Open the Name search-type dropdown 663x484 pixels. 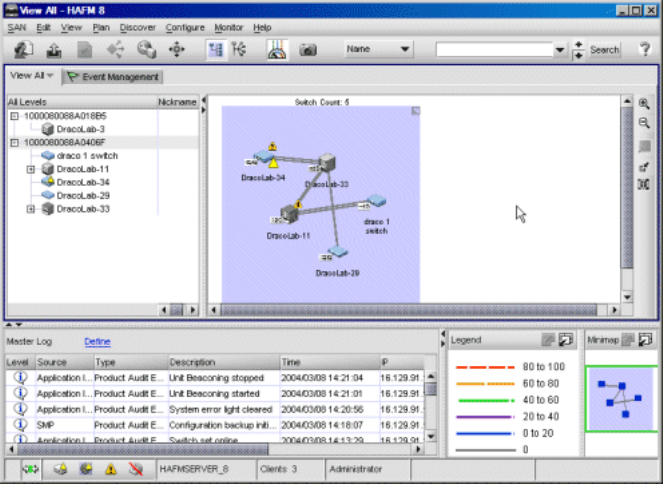pos(378,49)
